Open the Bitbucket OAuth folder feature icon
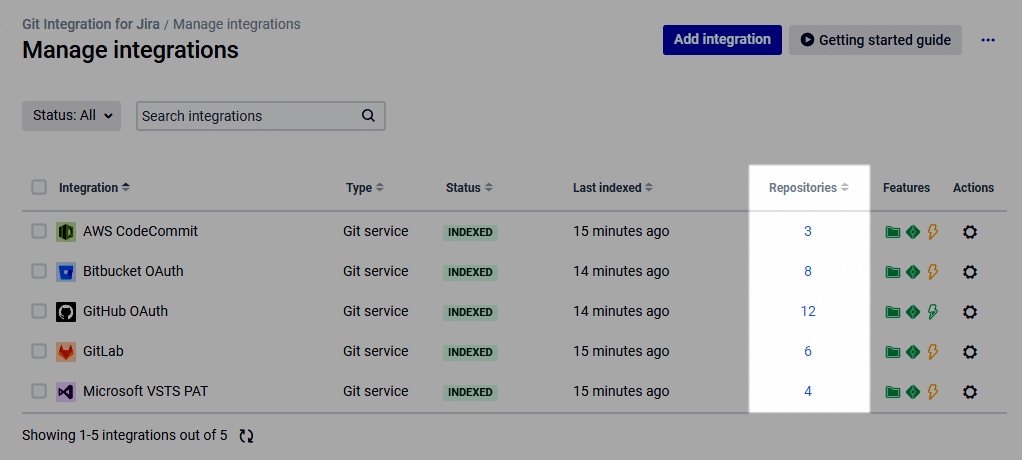Viewport: 1022px width, 460px height. (892, 272)
